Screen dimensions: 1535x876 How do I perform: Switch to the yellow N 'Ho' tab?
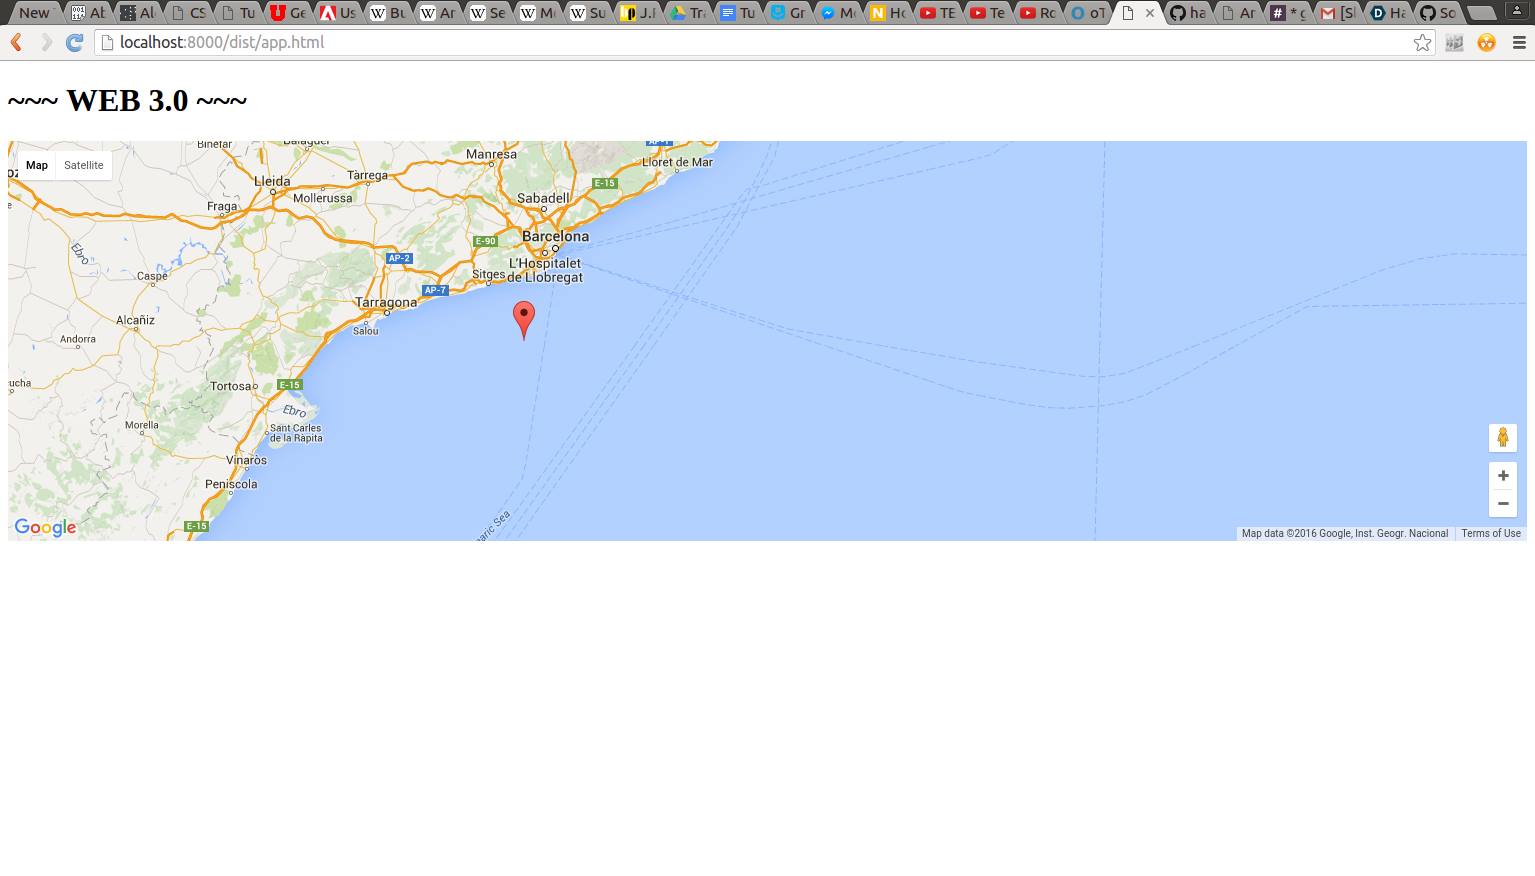(887, 13)
